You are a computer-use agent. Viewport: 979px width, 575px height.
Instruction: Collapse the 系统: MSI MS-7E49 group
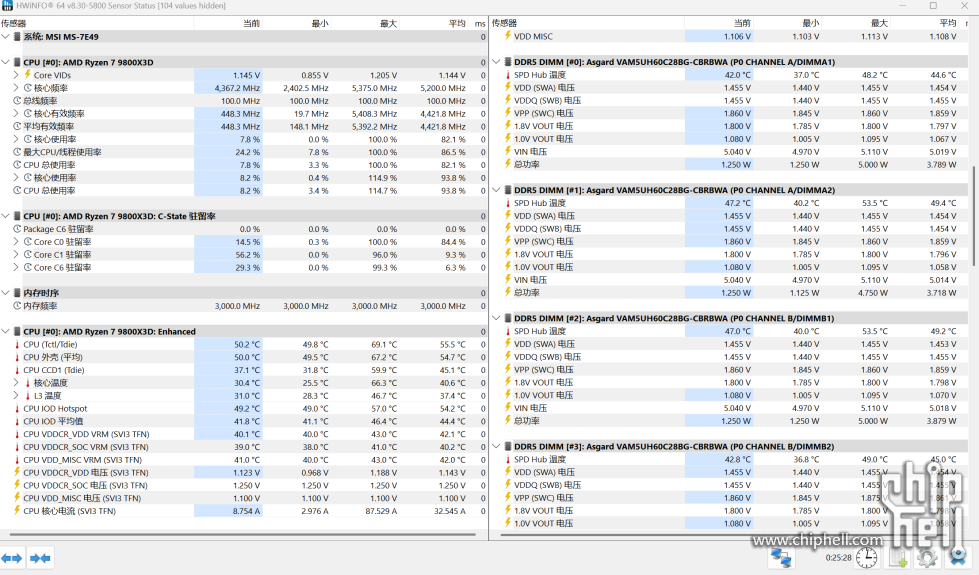[6, 37]
